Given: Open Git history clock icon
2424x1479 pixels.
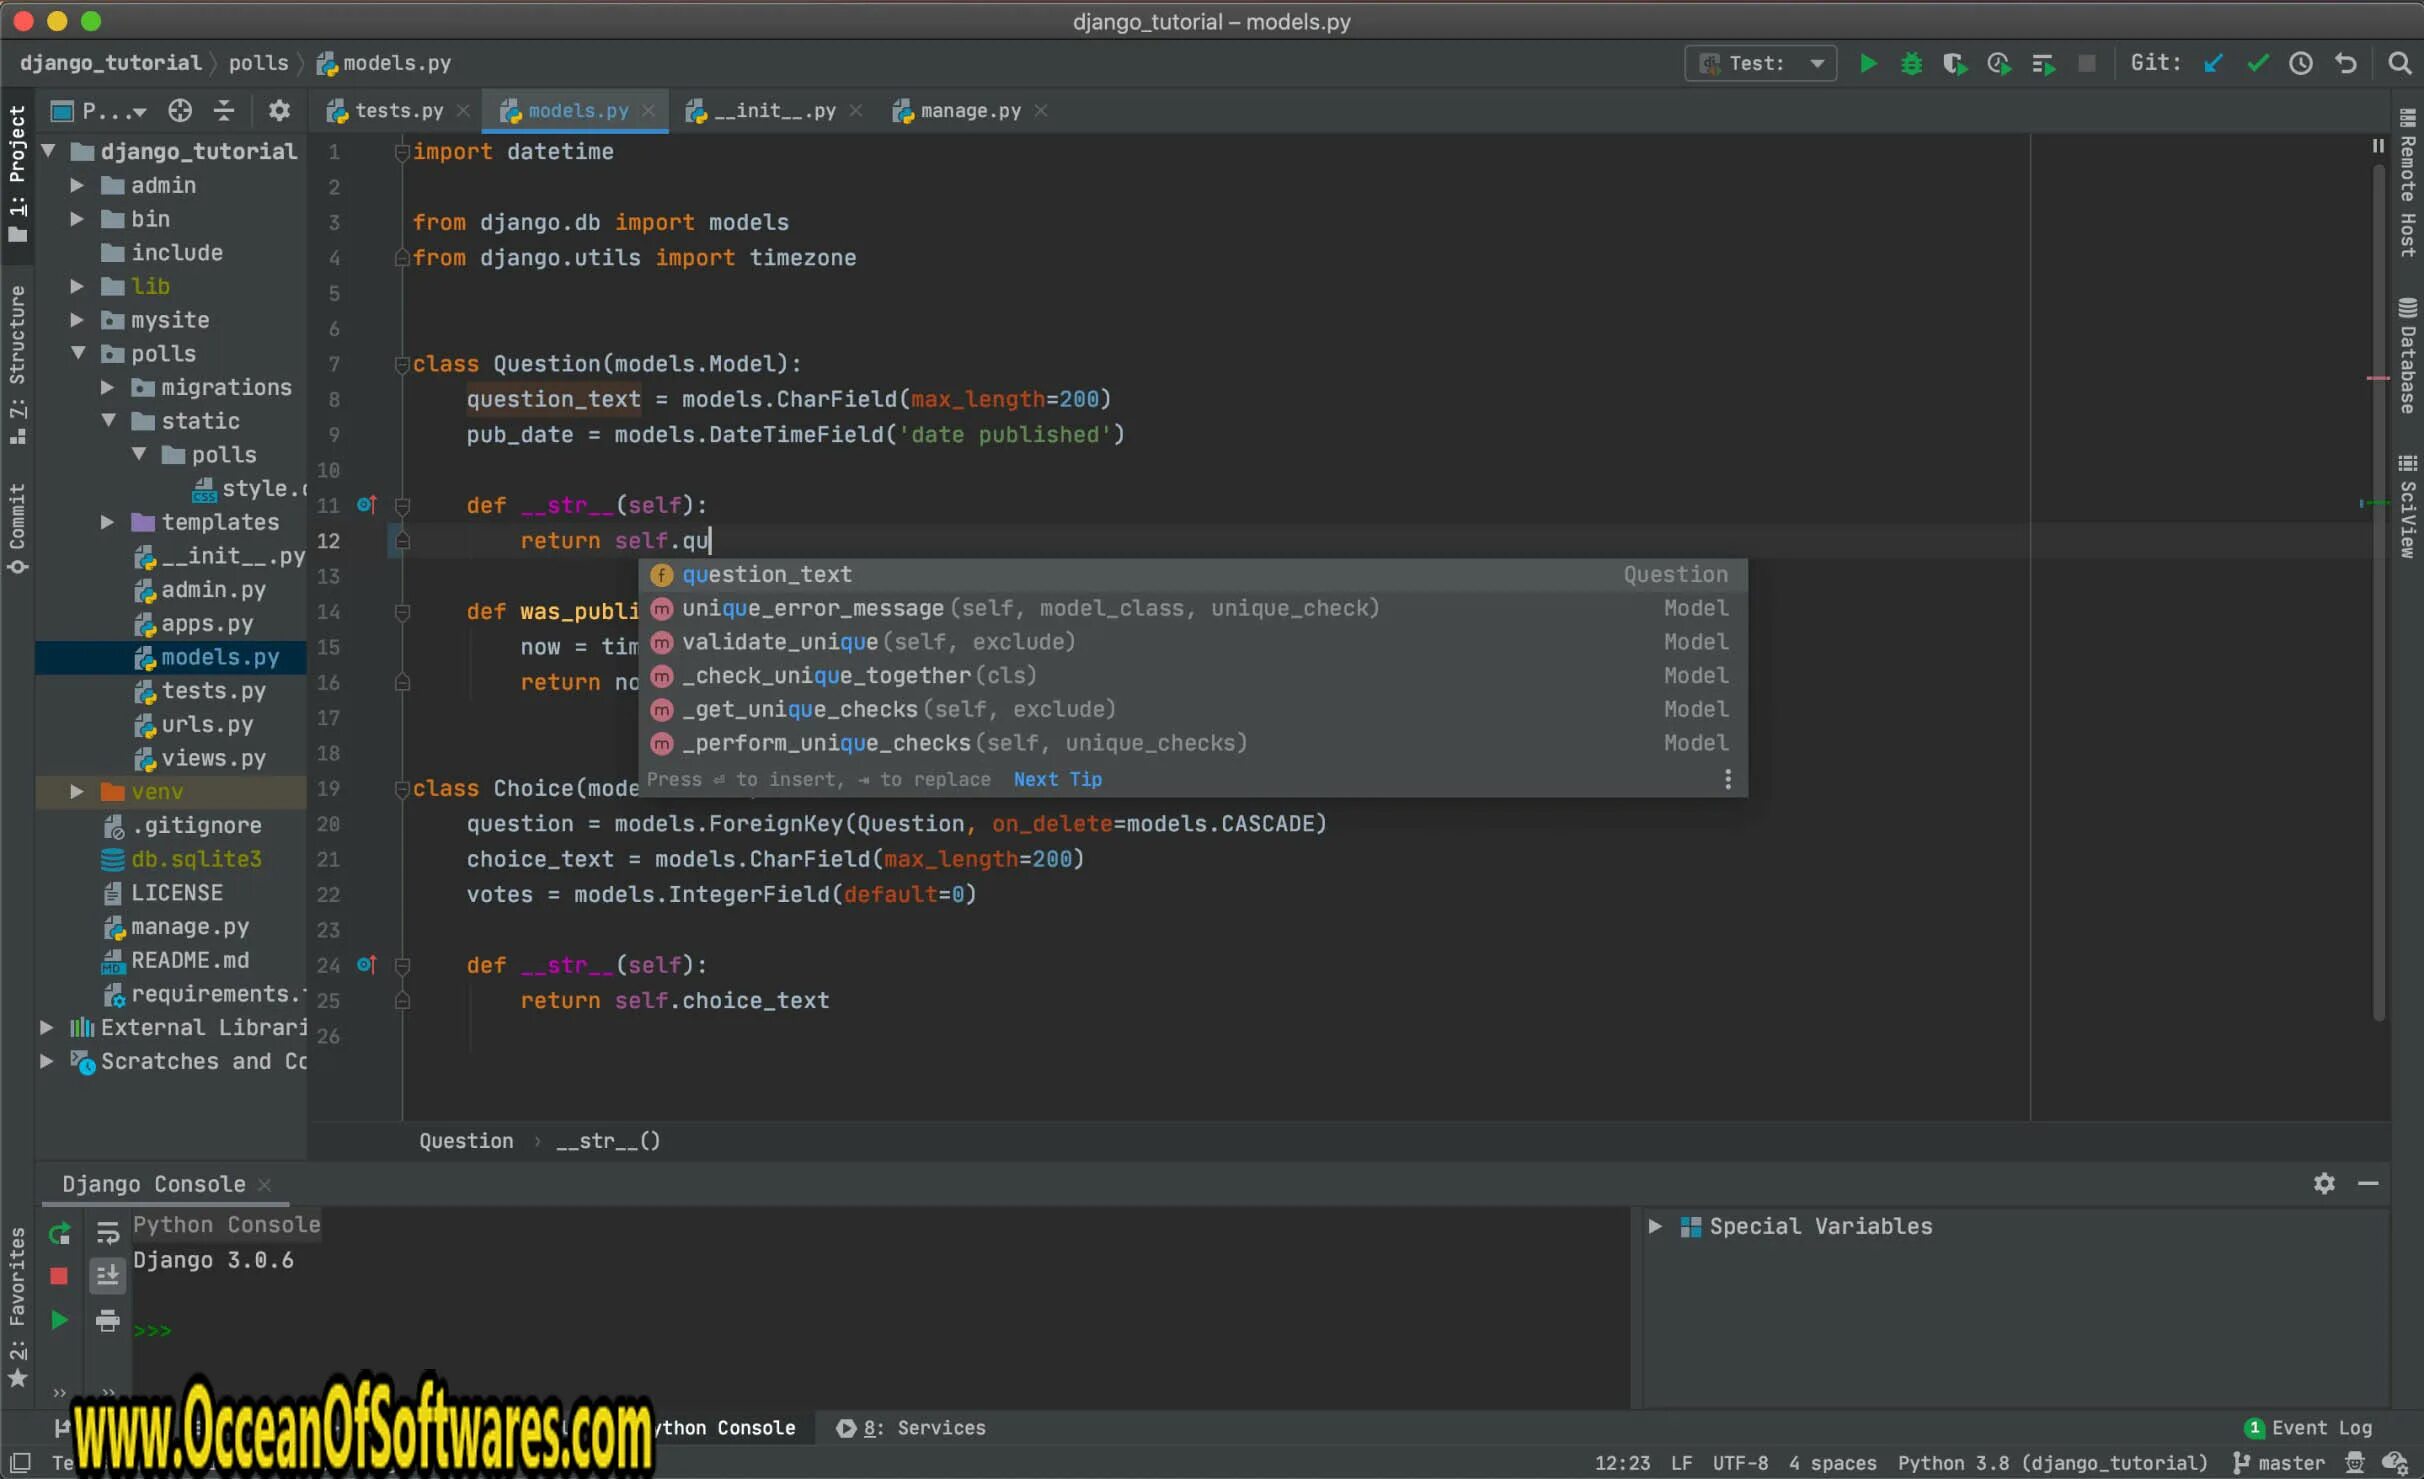Looking at the screenshot, I should coord(2301,64).
